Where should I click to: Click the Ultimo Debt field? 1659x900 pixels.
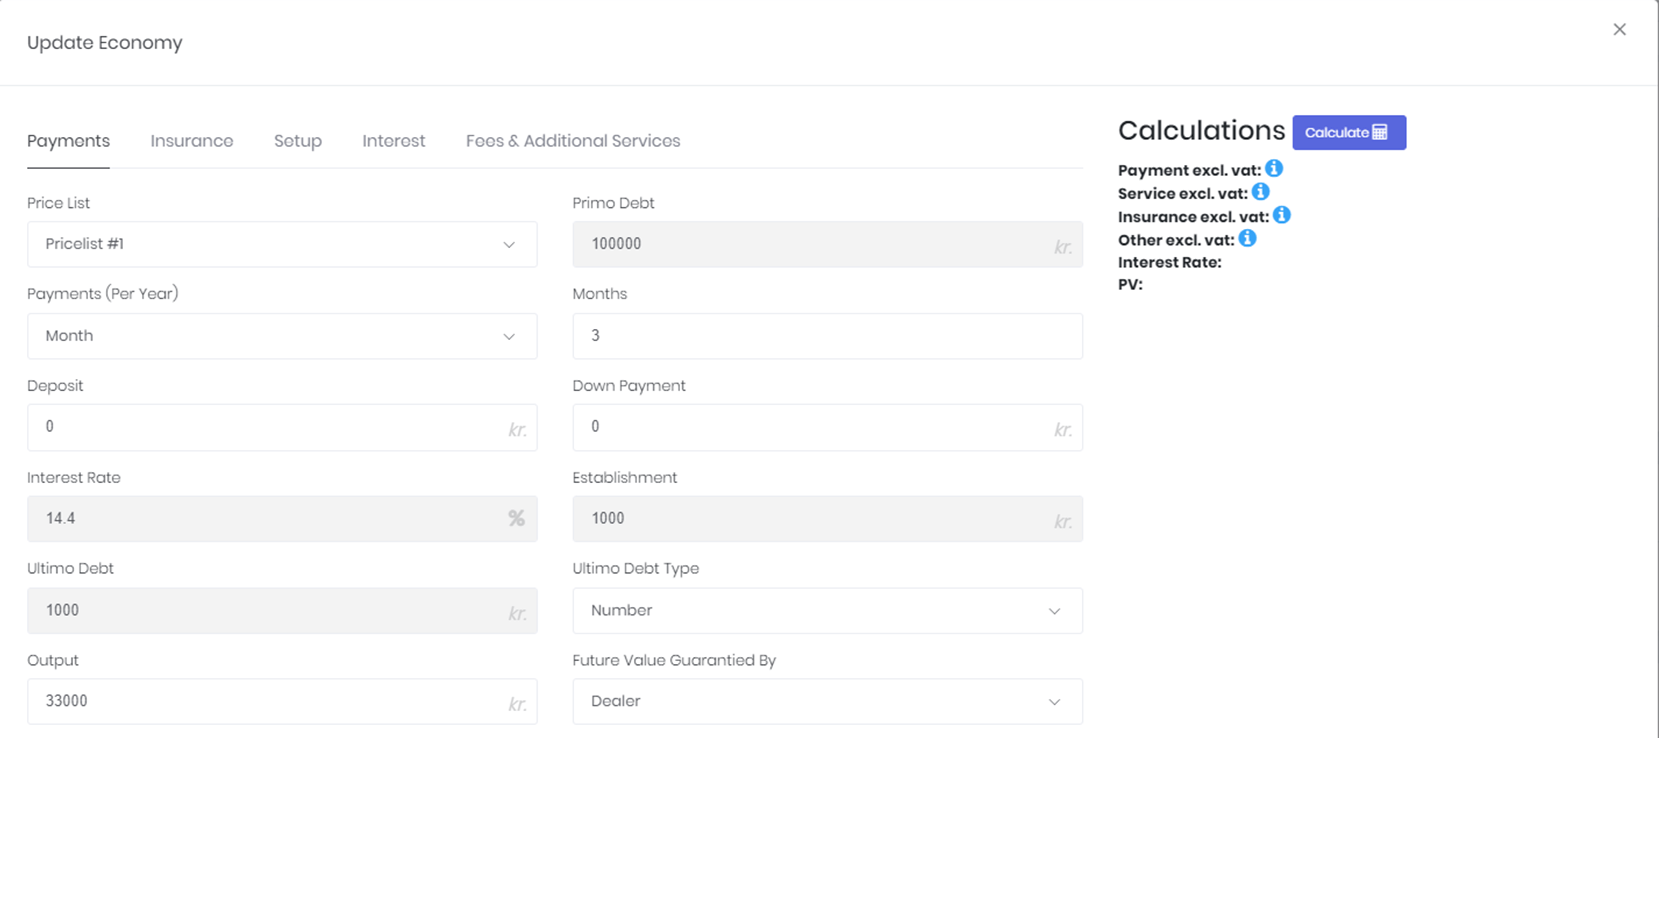pos(282,610)
